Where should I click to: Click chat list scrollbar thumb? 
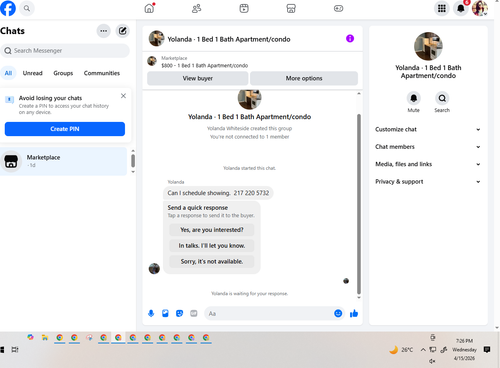tap(133, 160)
